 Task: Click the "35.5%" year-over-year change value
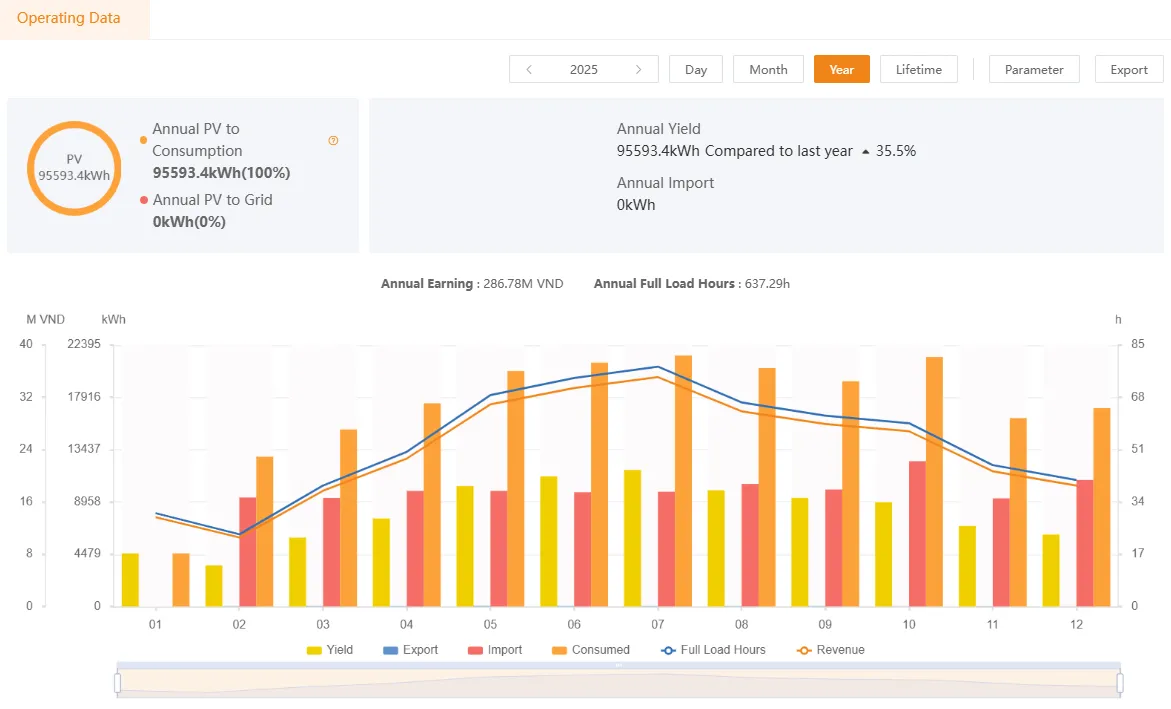point(895,151)
